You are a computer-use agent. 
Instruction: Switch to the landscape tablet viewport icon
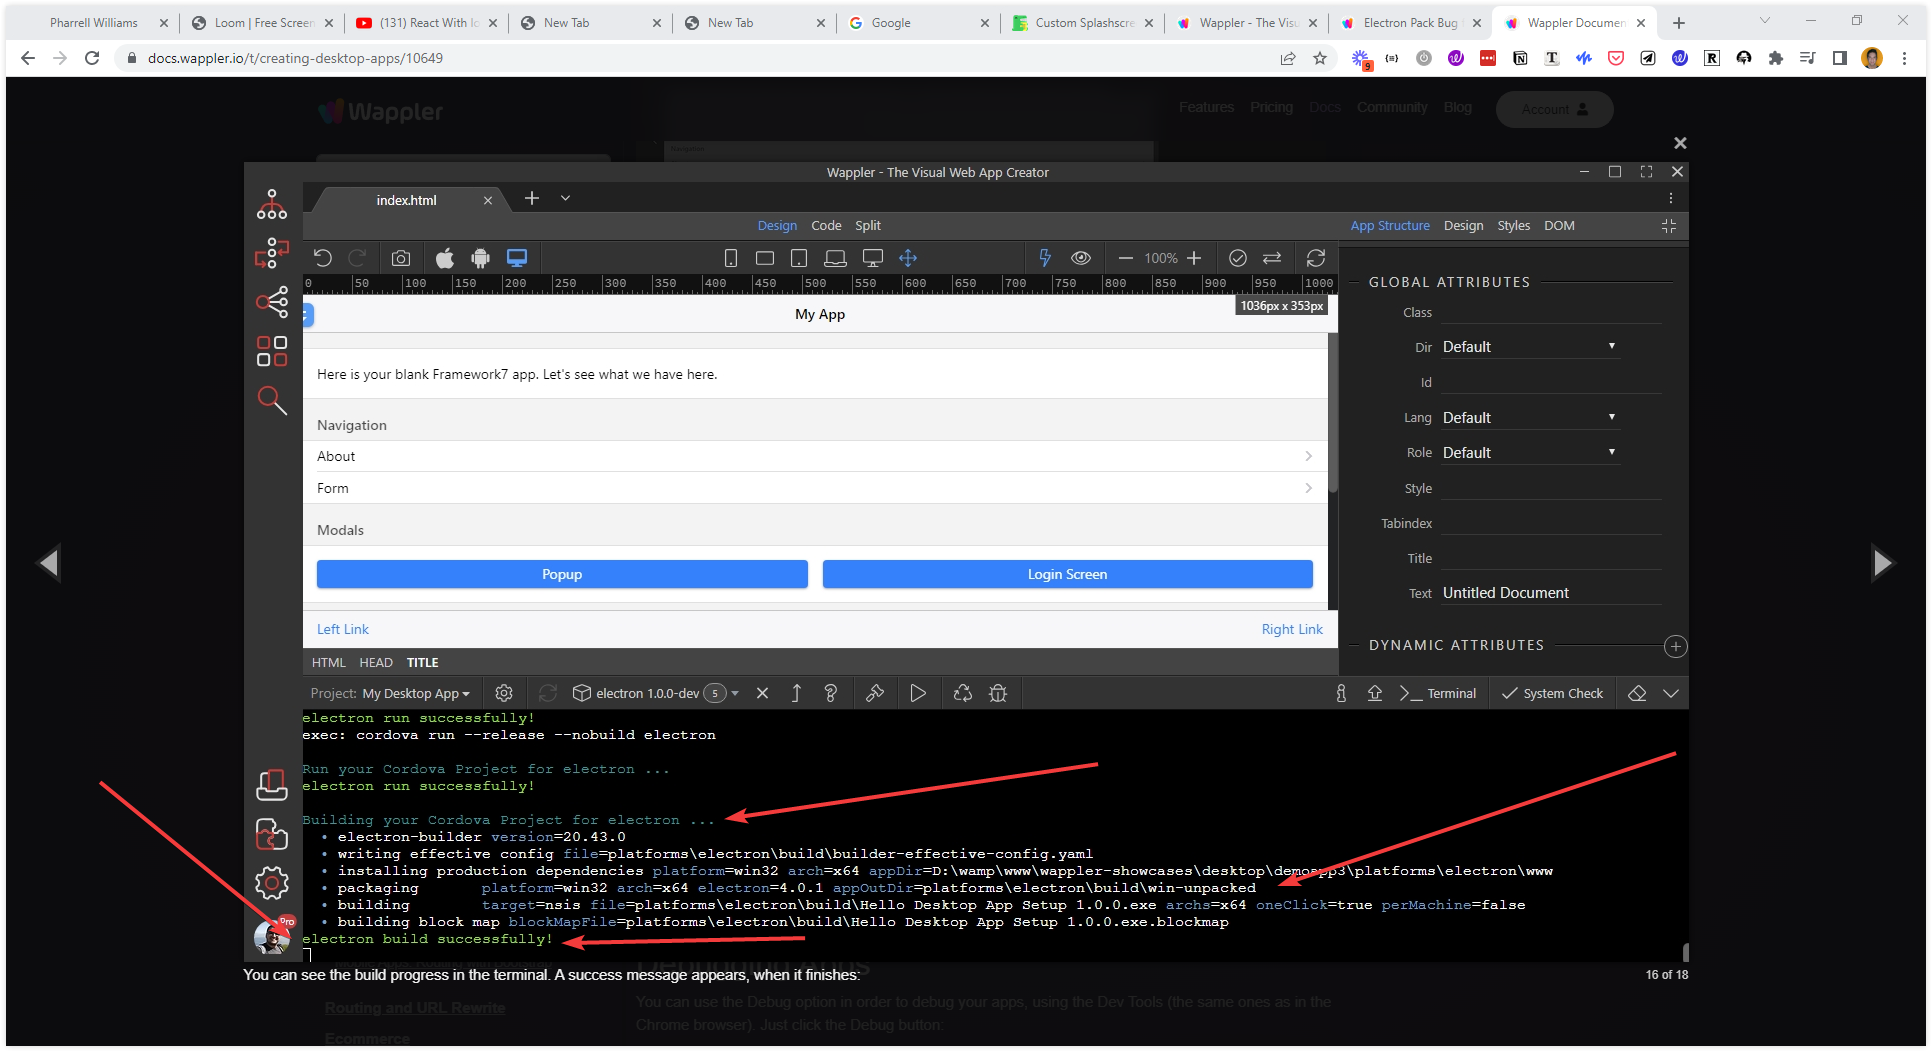(765, 258)
